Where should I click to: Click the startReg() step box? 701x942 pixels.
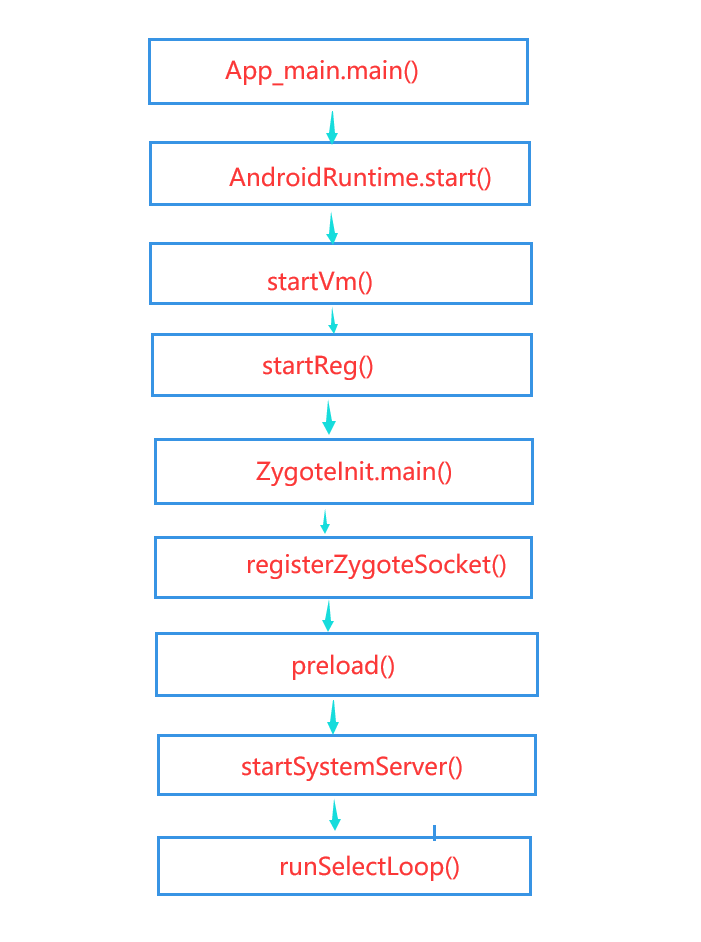341,364
